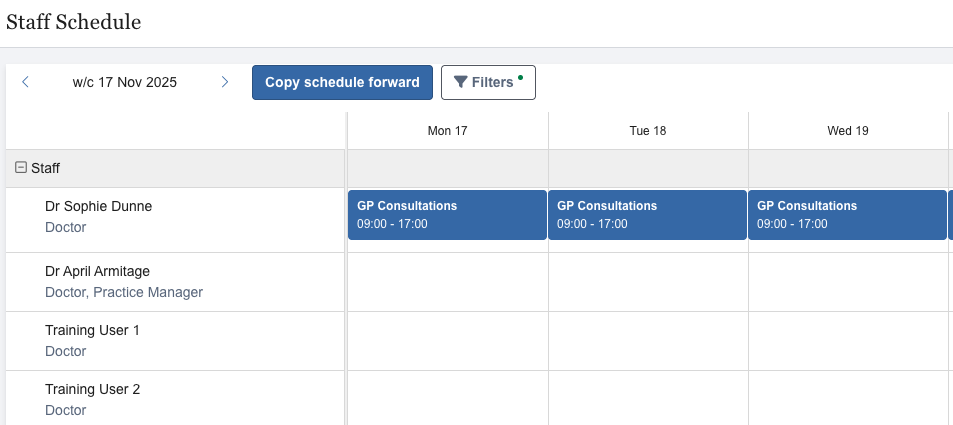The height and width of the screenshot is (425, 953).
Task: Click the funnel Filters icon
Action: pyautogui.click(x=460, y=82)
